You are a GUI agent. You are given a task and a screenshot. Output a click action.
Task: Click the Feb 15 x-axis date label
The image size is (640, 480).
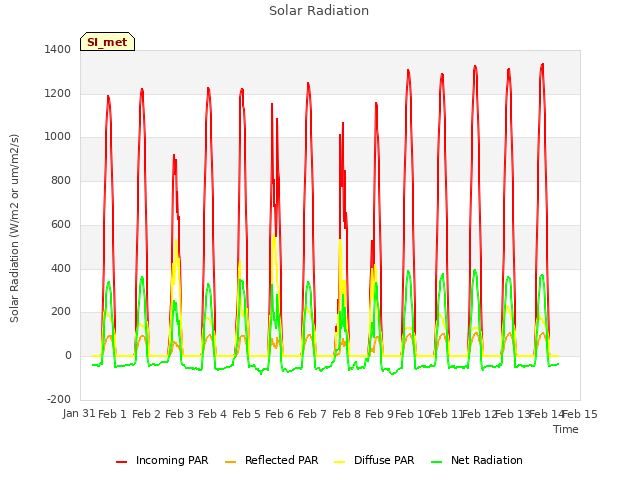[x=580, y=414]
